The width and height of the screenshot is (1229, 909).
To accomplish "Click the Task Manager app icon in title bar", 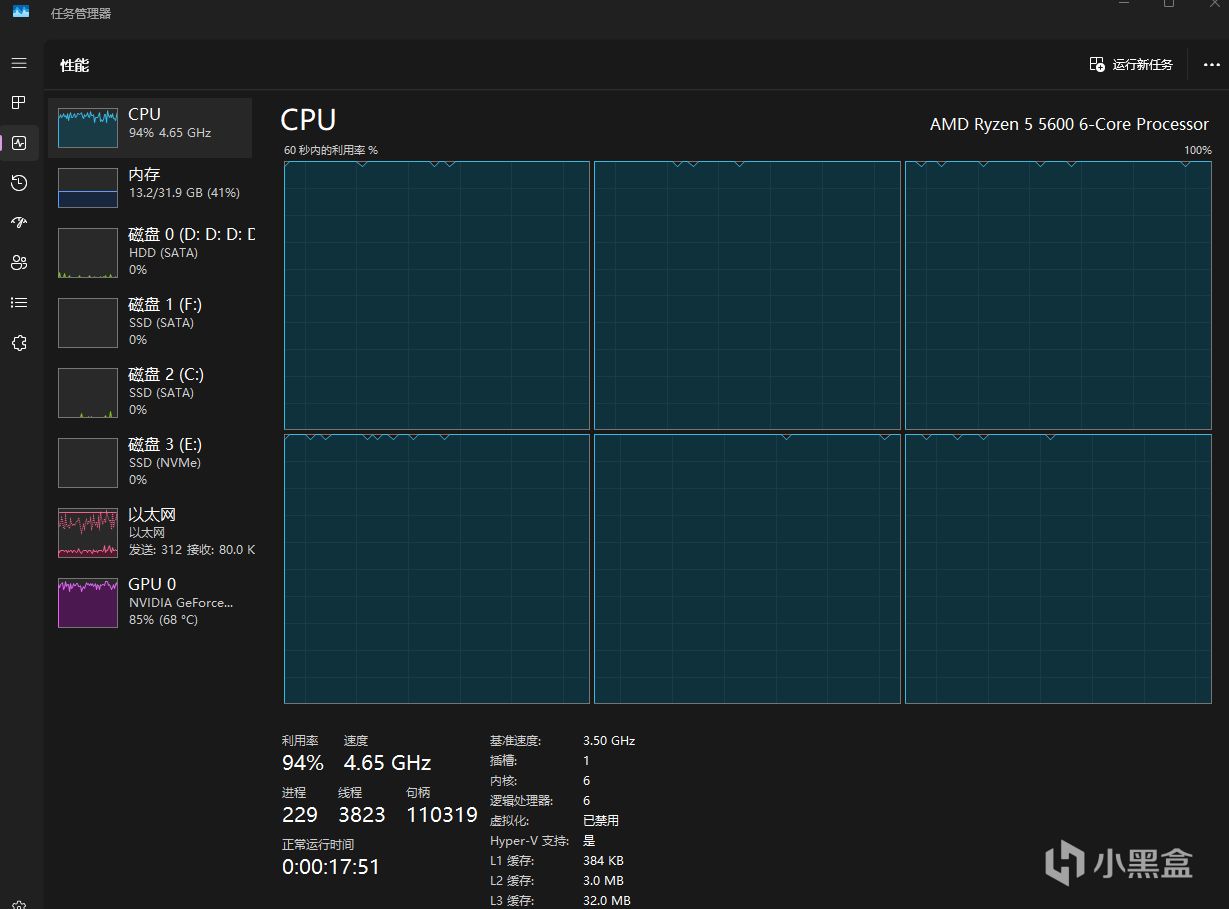I will (x=21, y=12).
